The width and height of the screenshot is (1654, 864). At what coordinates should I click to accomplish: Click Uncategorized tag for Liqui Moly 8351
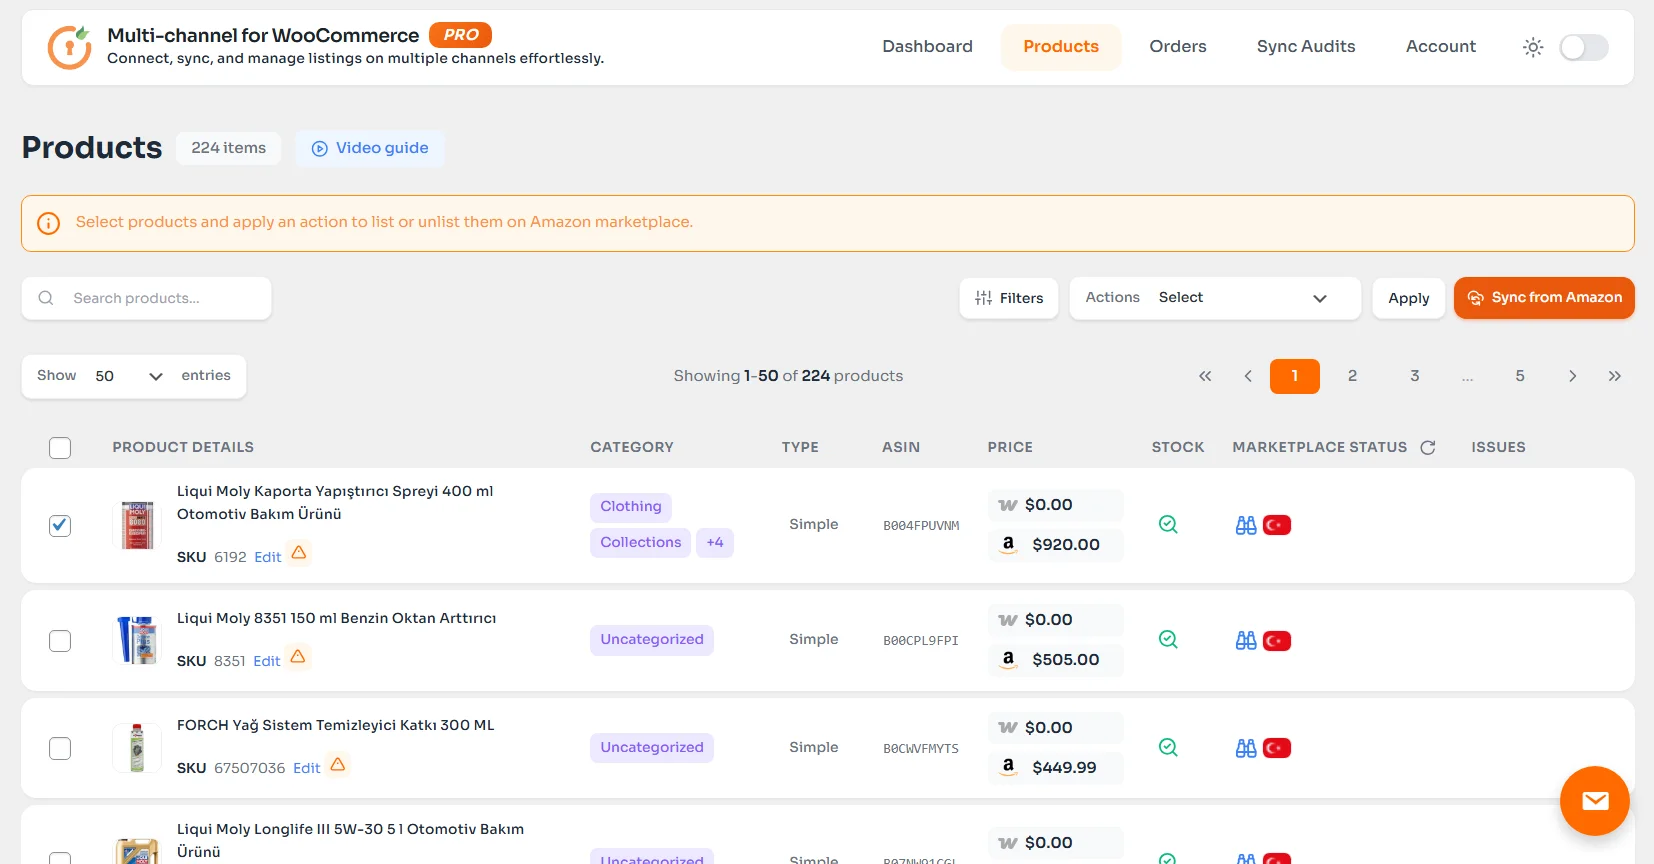pyautogui.click(x=652, y=640)
